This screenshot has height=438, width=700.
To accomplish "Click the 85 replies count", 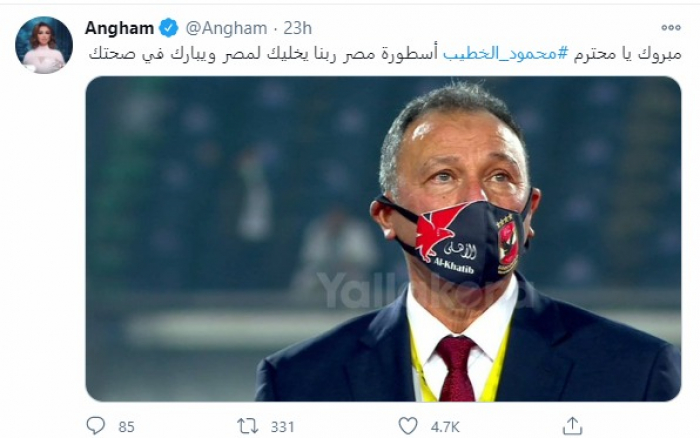I will click(x=126, y=427).
